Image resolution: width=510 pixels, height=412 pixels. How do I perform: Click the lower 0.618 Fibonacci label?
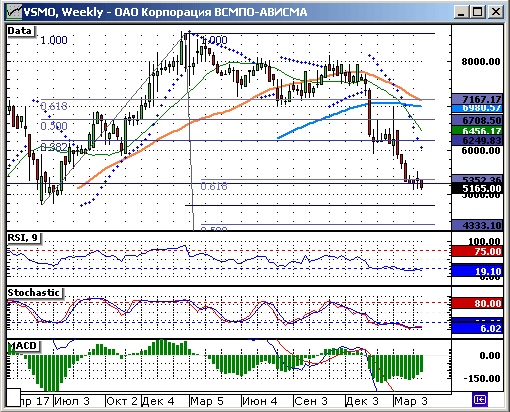pos(214,186)
